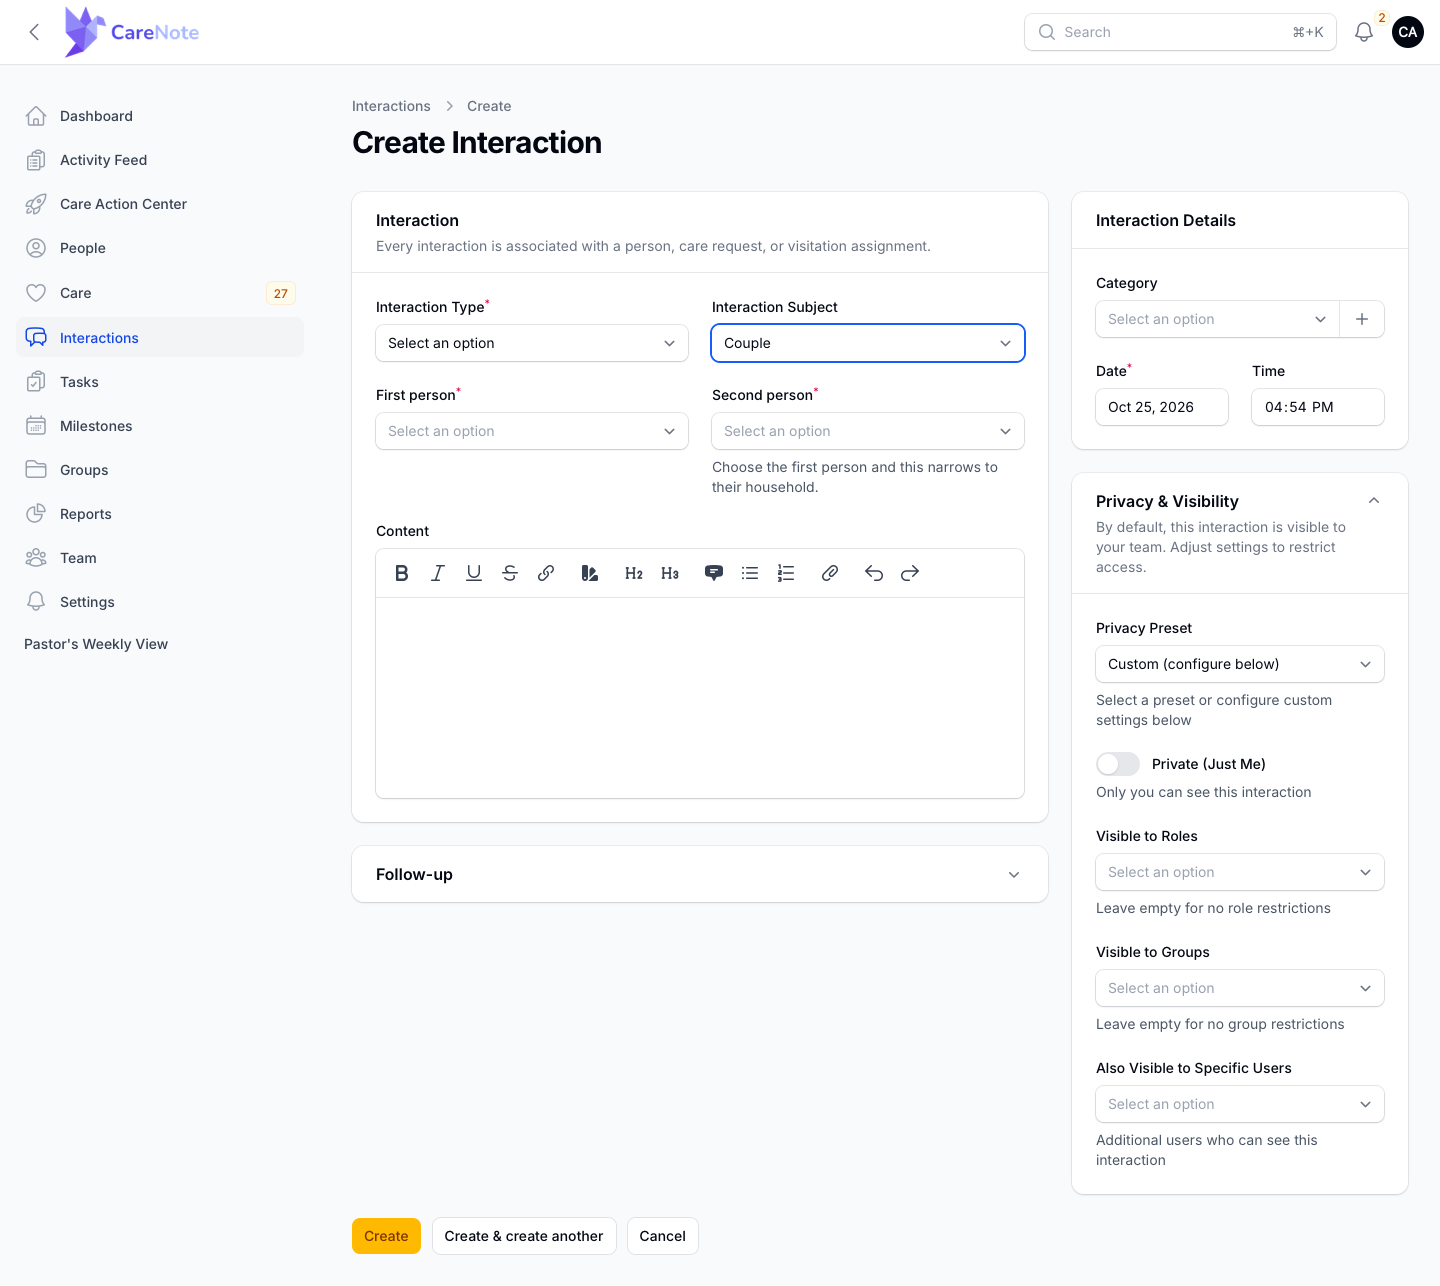This screenshot has height=1286, width=1440.
Task: Open Team in the sidebar
Action: [160, 558]
